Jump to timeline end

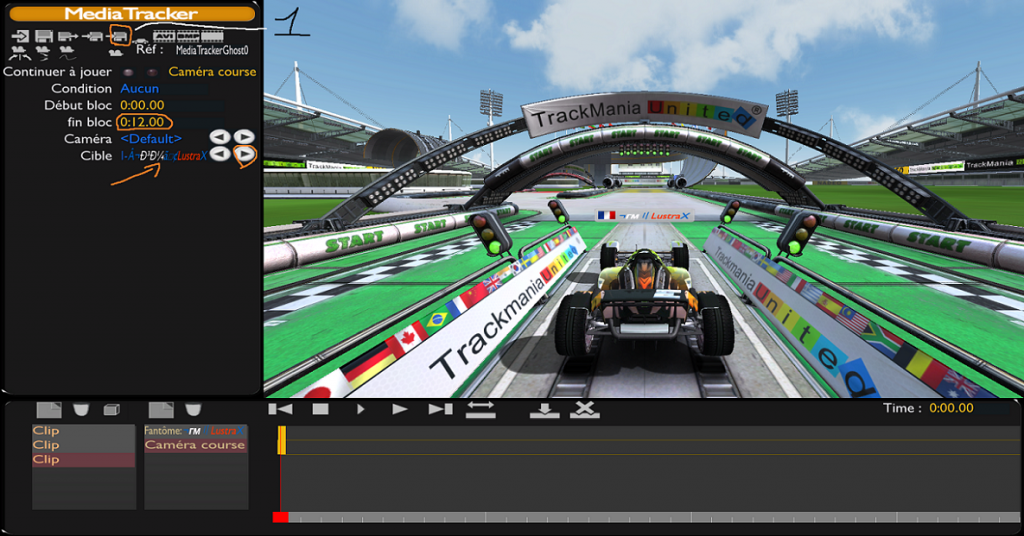tap(440, 409)
